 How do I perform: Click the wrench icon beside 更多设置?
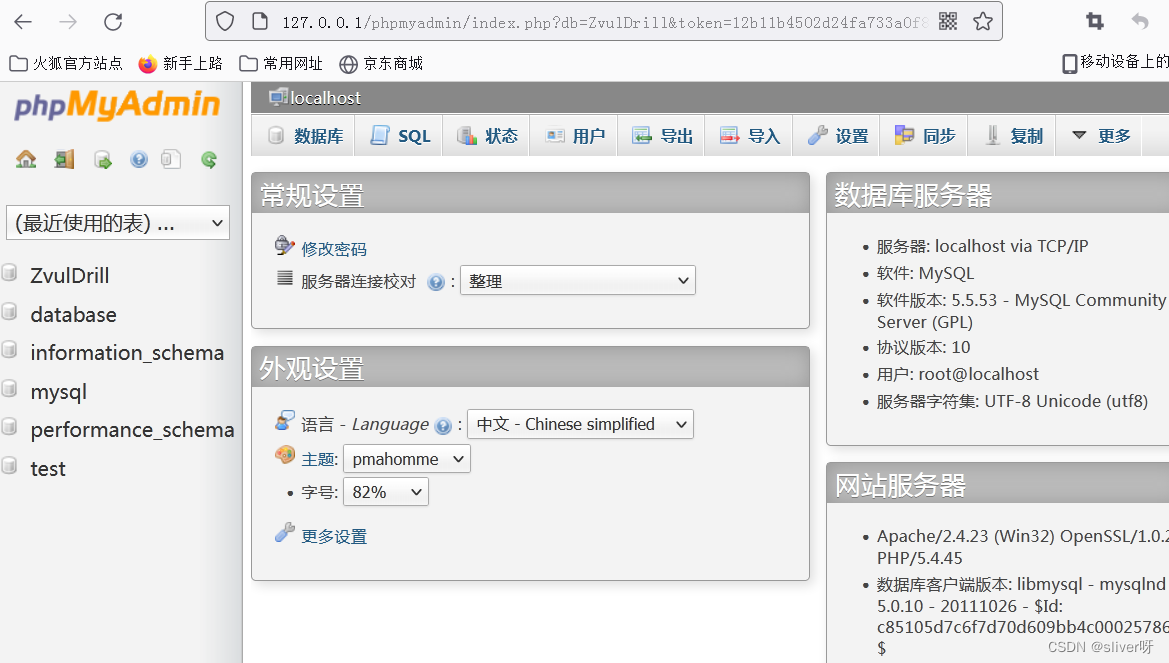coord(284,532)
